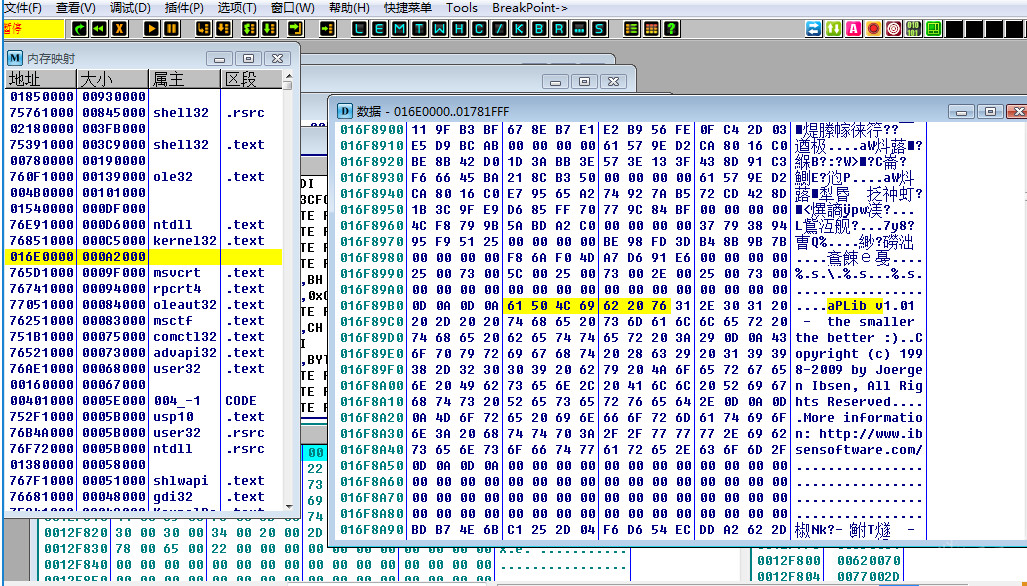Open Handles window with H icon
The height and width of the screenshot is (586, 1027).
tap(459, 29)
